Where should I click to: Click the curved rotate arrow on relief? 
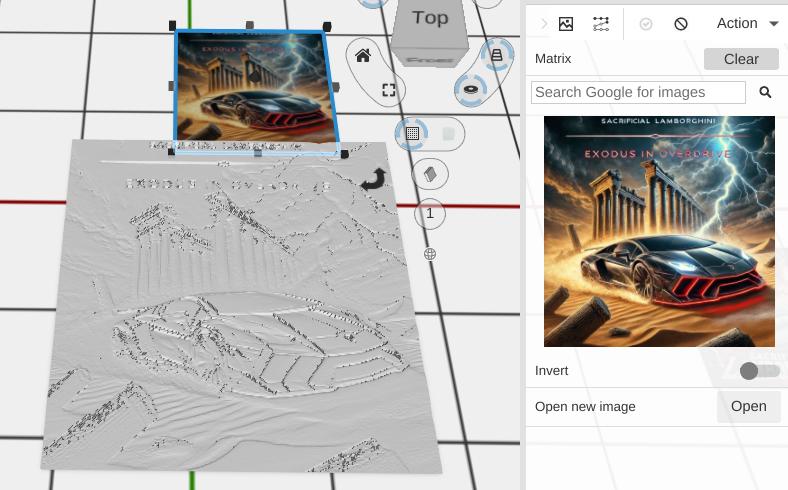click(373, 179)
